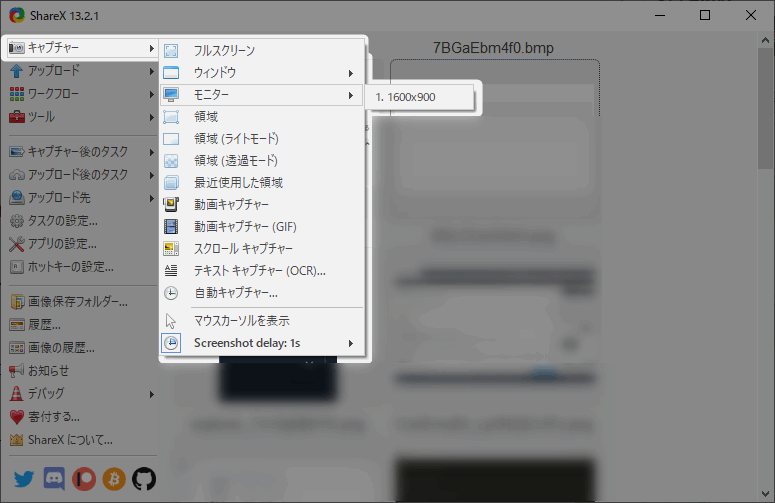Image resolution: width=775 pixels, height=503 pixels.
Task: Expand the Tools (ツール) menu arrow
Action: click(x=151, y=118)
